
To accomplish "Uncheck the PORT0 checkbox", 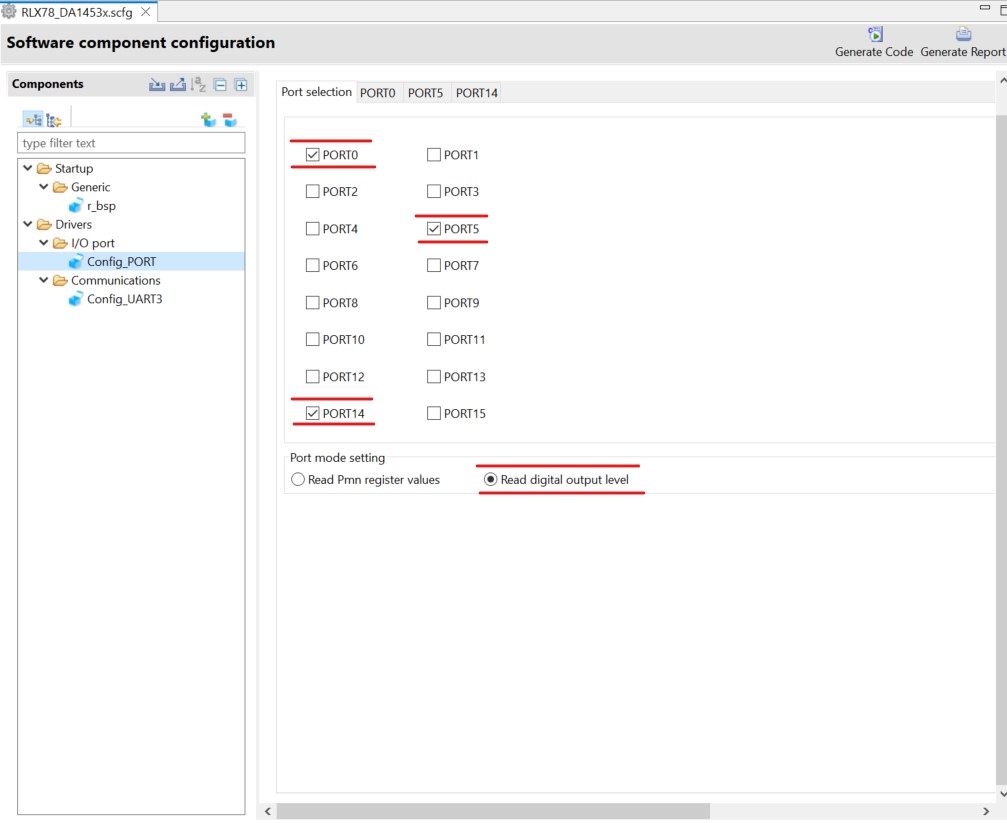I will click(x=313, y=155).
